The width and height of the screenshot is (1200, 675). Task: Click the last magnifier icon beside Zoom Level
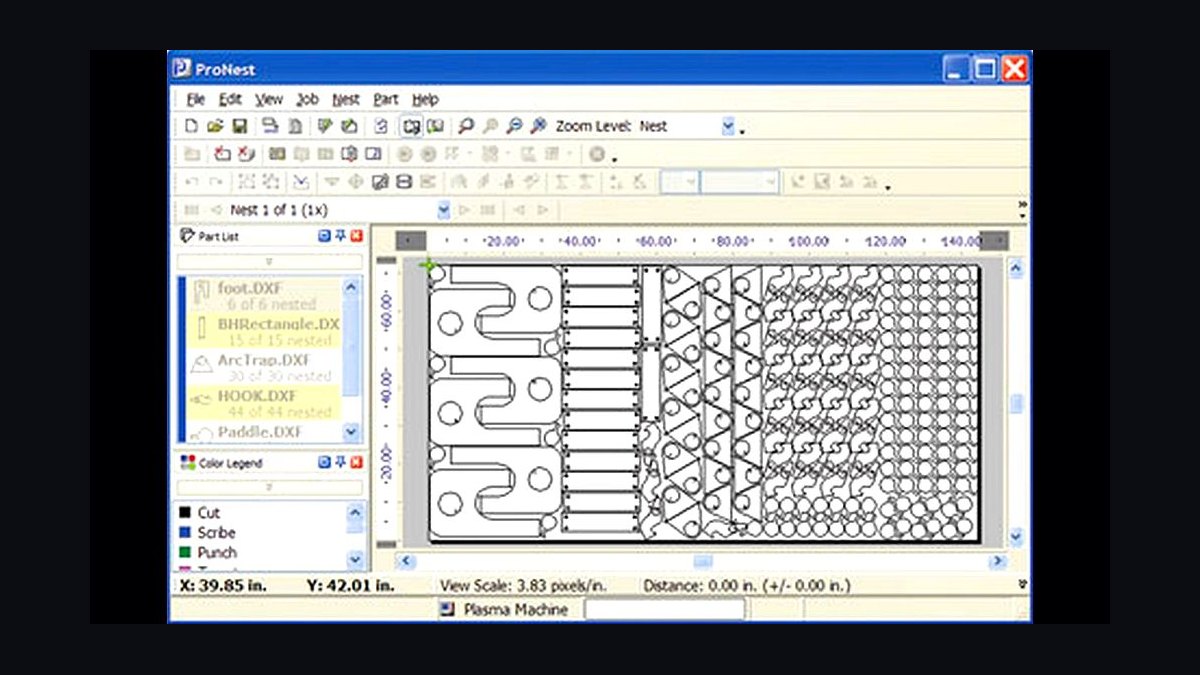pyautogui.click(x=538, y=126)
